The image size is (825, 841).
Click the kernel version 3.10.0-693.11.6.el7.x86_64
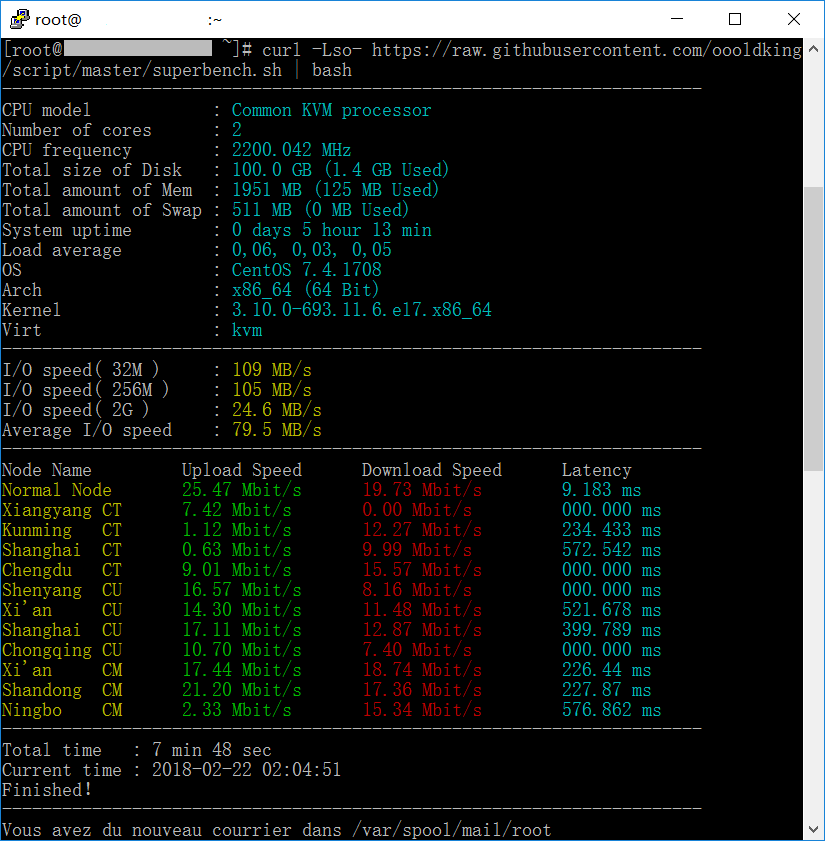pyautogui.click(x=361, y=310)
